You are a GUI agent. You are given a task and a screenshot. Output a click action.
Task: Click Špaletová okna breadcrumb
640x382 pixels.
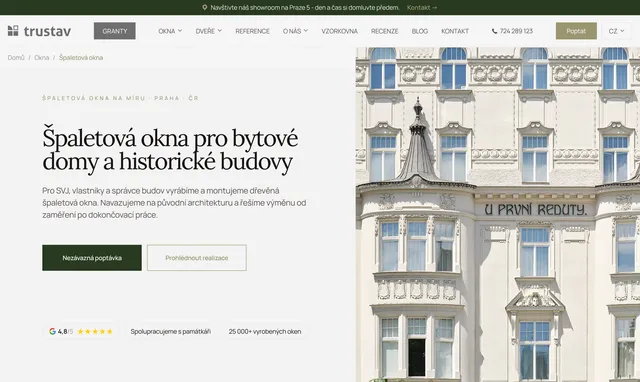point(81,58)
